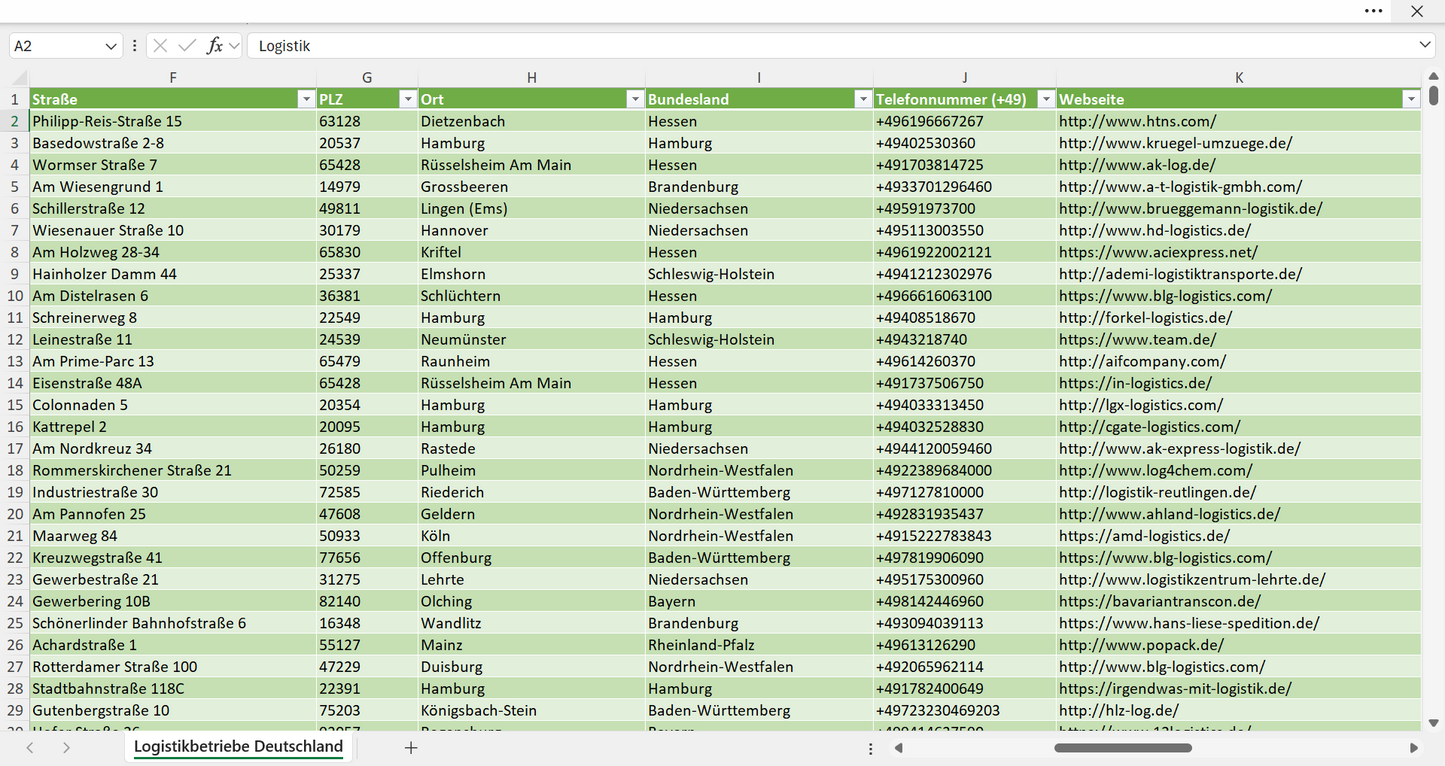Click the next sheet navigation arrow
The image size is (1445, 766).
coord(66,748)
